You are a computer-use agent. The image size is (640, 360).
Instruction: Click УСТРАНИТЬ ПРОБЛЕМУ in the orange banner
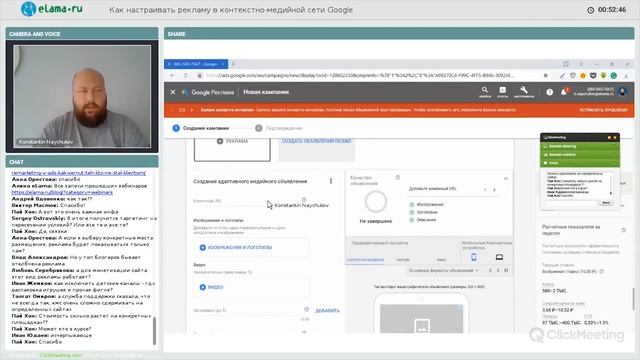pos(603,110)
